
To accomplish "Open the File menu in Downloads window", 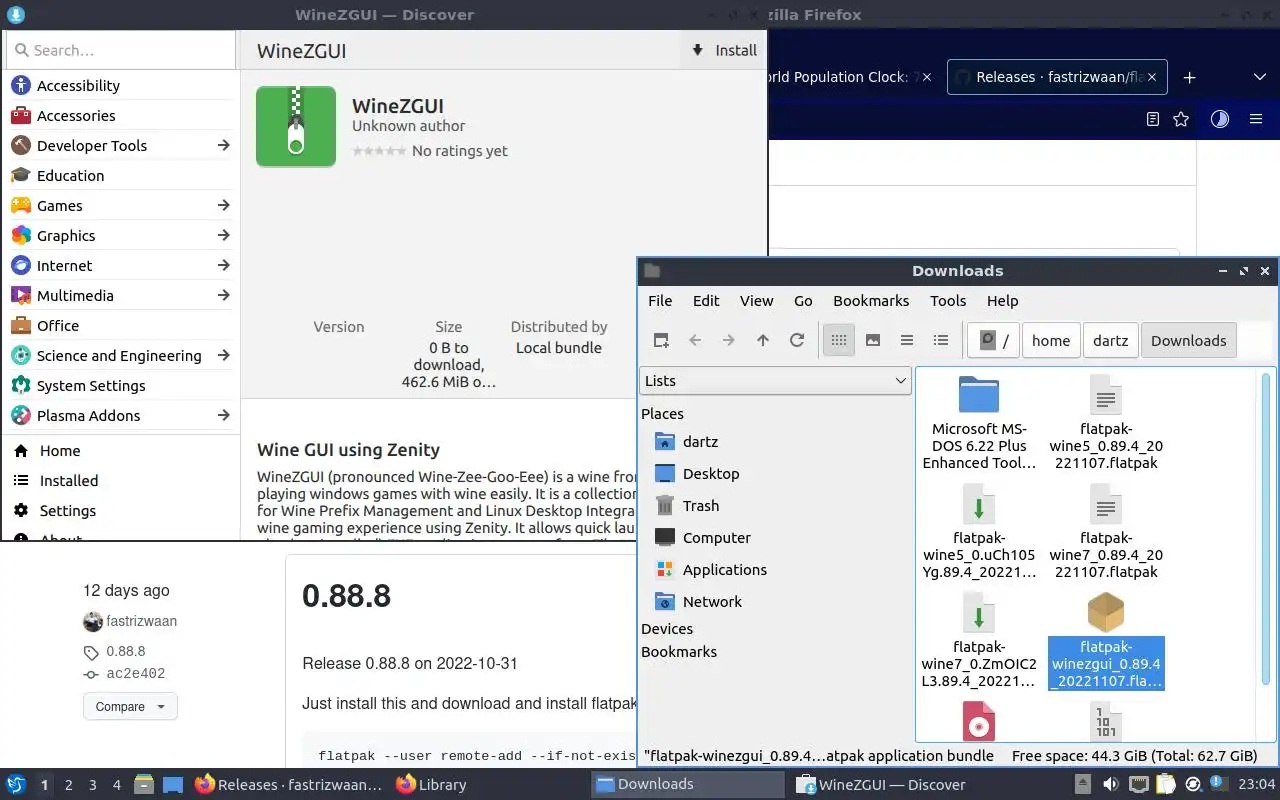I will pyautogui.click(x=660, y=300).
